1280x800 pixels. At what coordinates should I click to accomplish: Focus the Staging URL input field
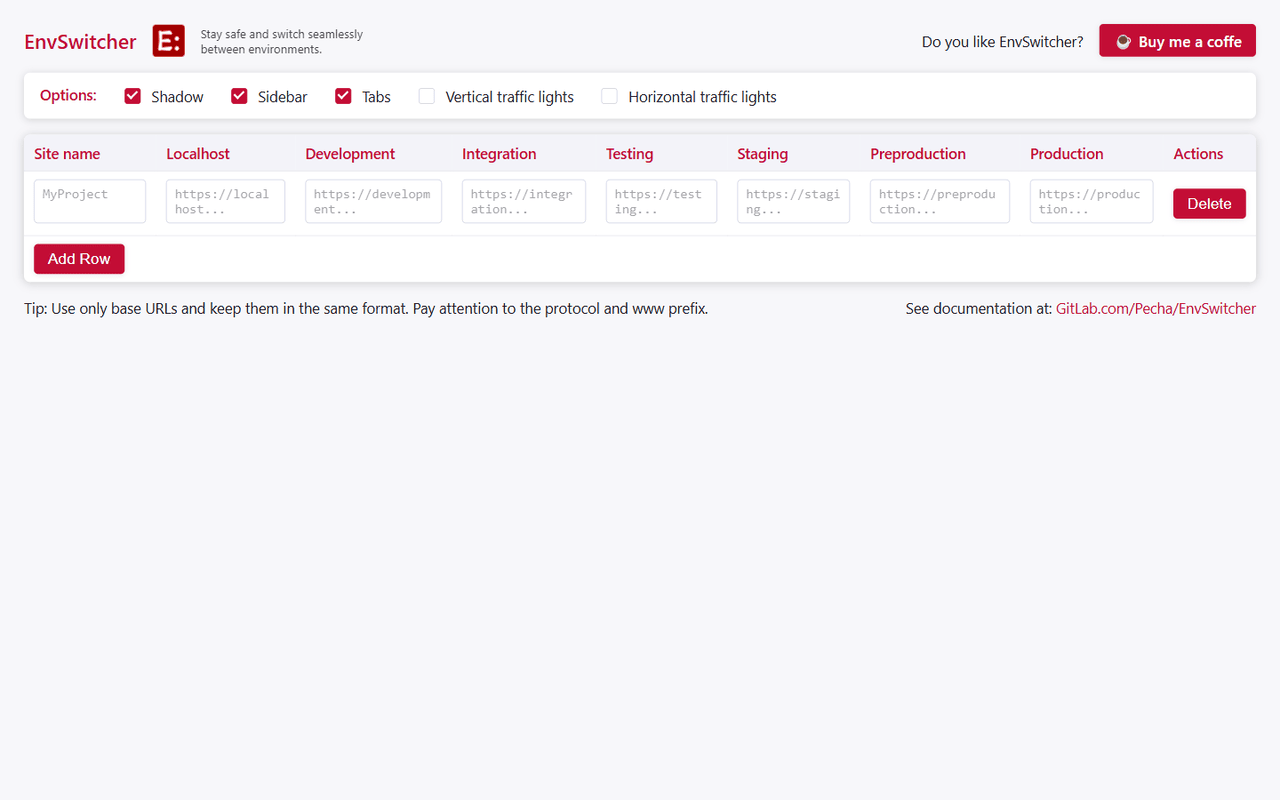793,201
